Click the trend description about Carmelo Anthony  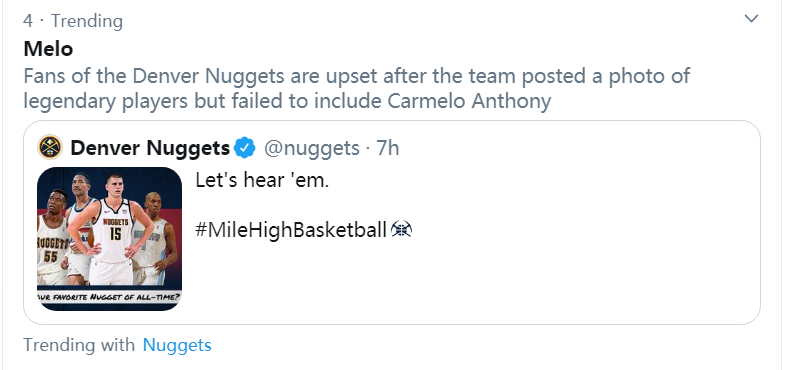click(356, 88)
